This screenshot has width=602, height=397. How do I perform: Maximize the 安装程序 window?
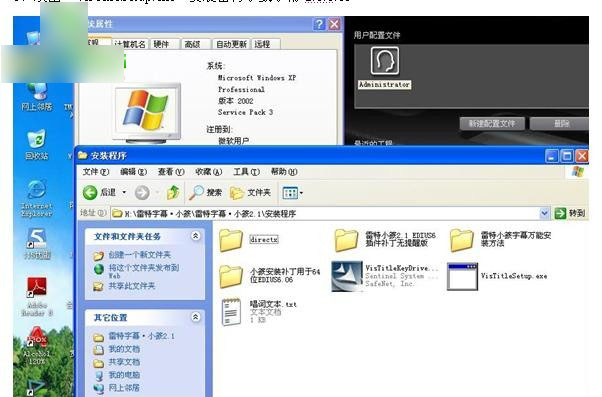point(567,156)
